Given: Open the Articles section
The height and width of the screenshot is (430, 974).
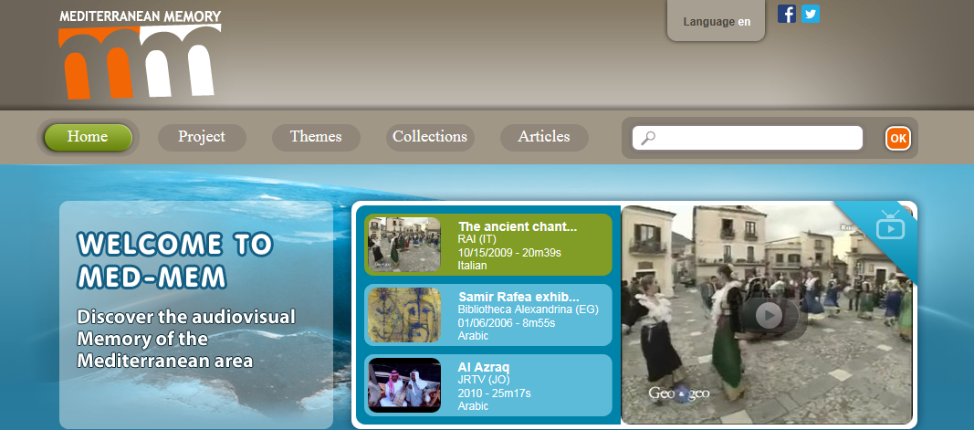Looking at the screenshot, I should click(x=544, y=137).
